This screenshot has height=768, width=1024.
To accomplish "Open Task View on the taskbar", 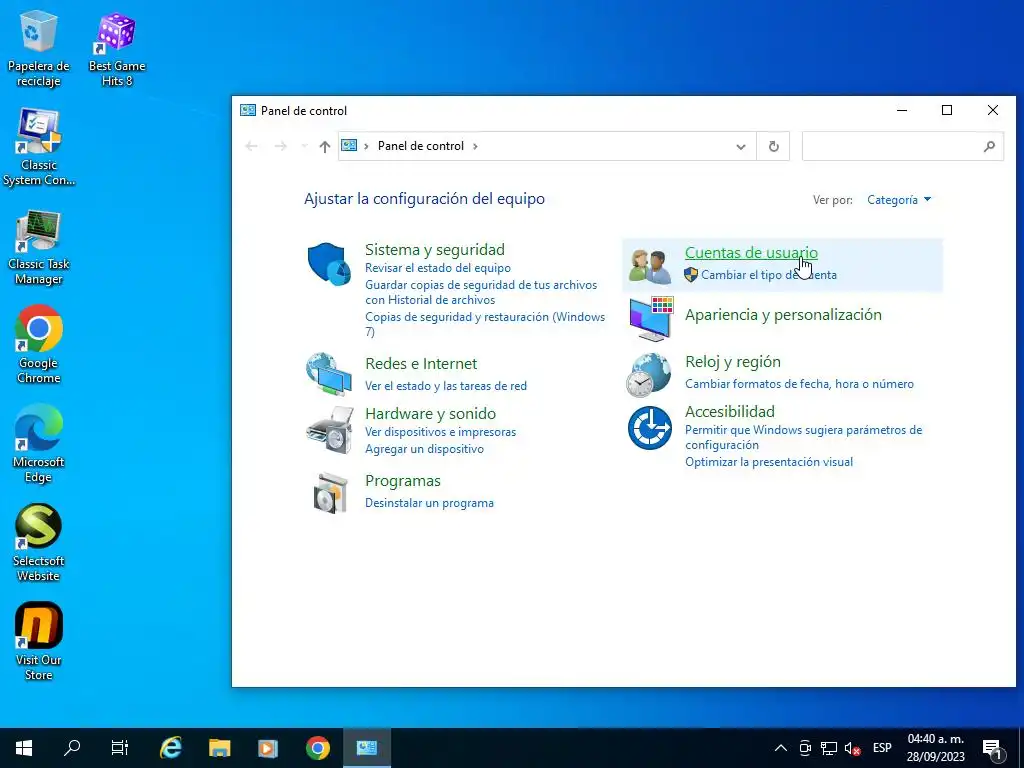I will point(120,748).
